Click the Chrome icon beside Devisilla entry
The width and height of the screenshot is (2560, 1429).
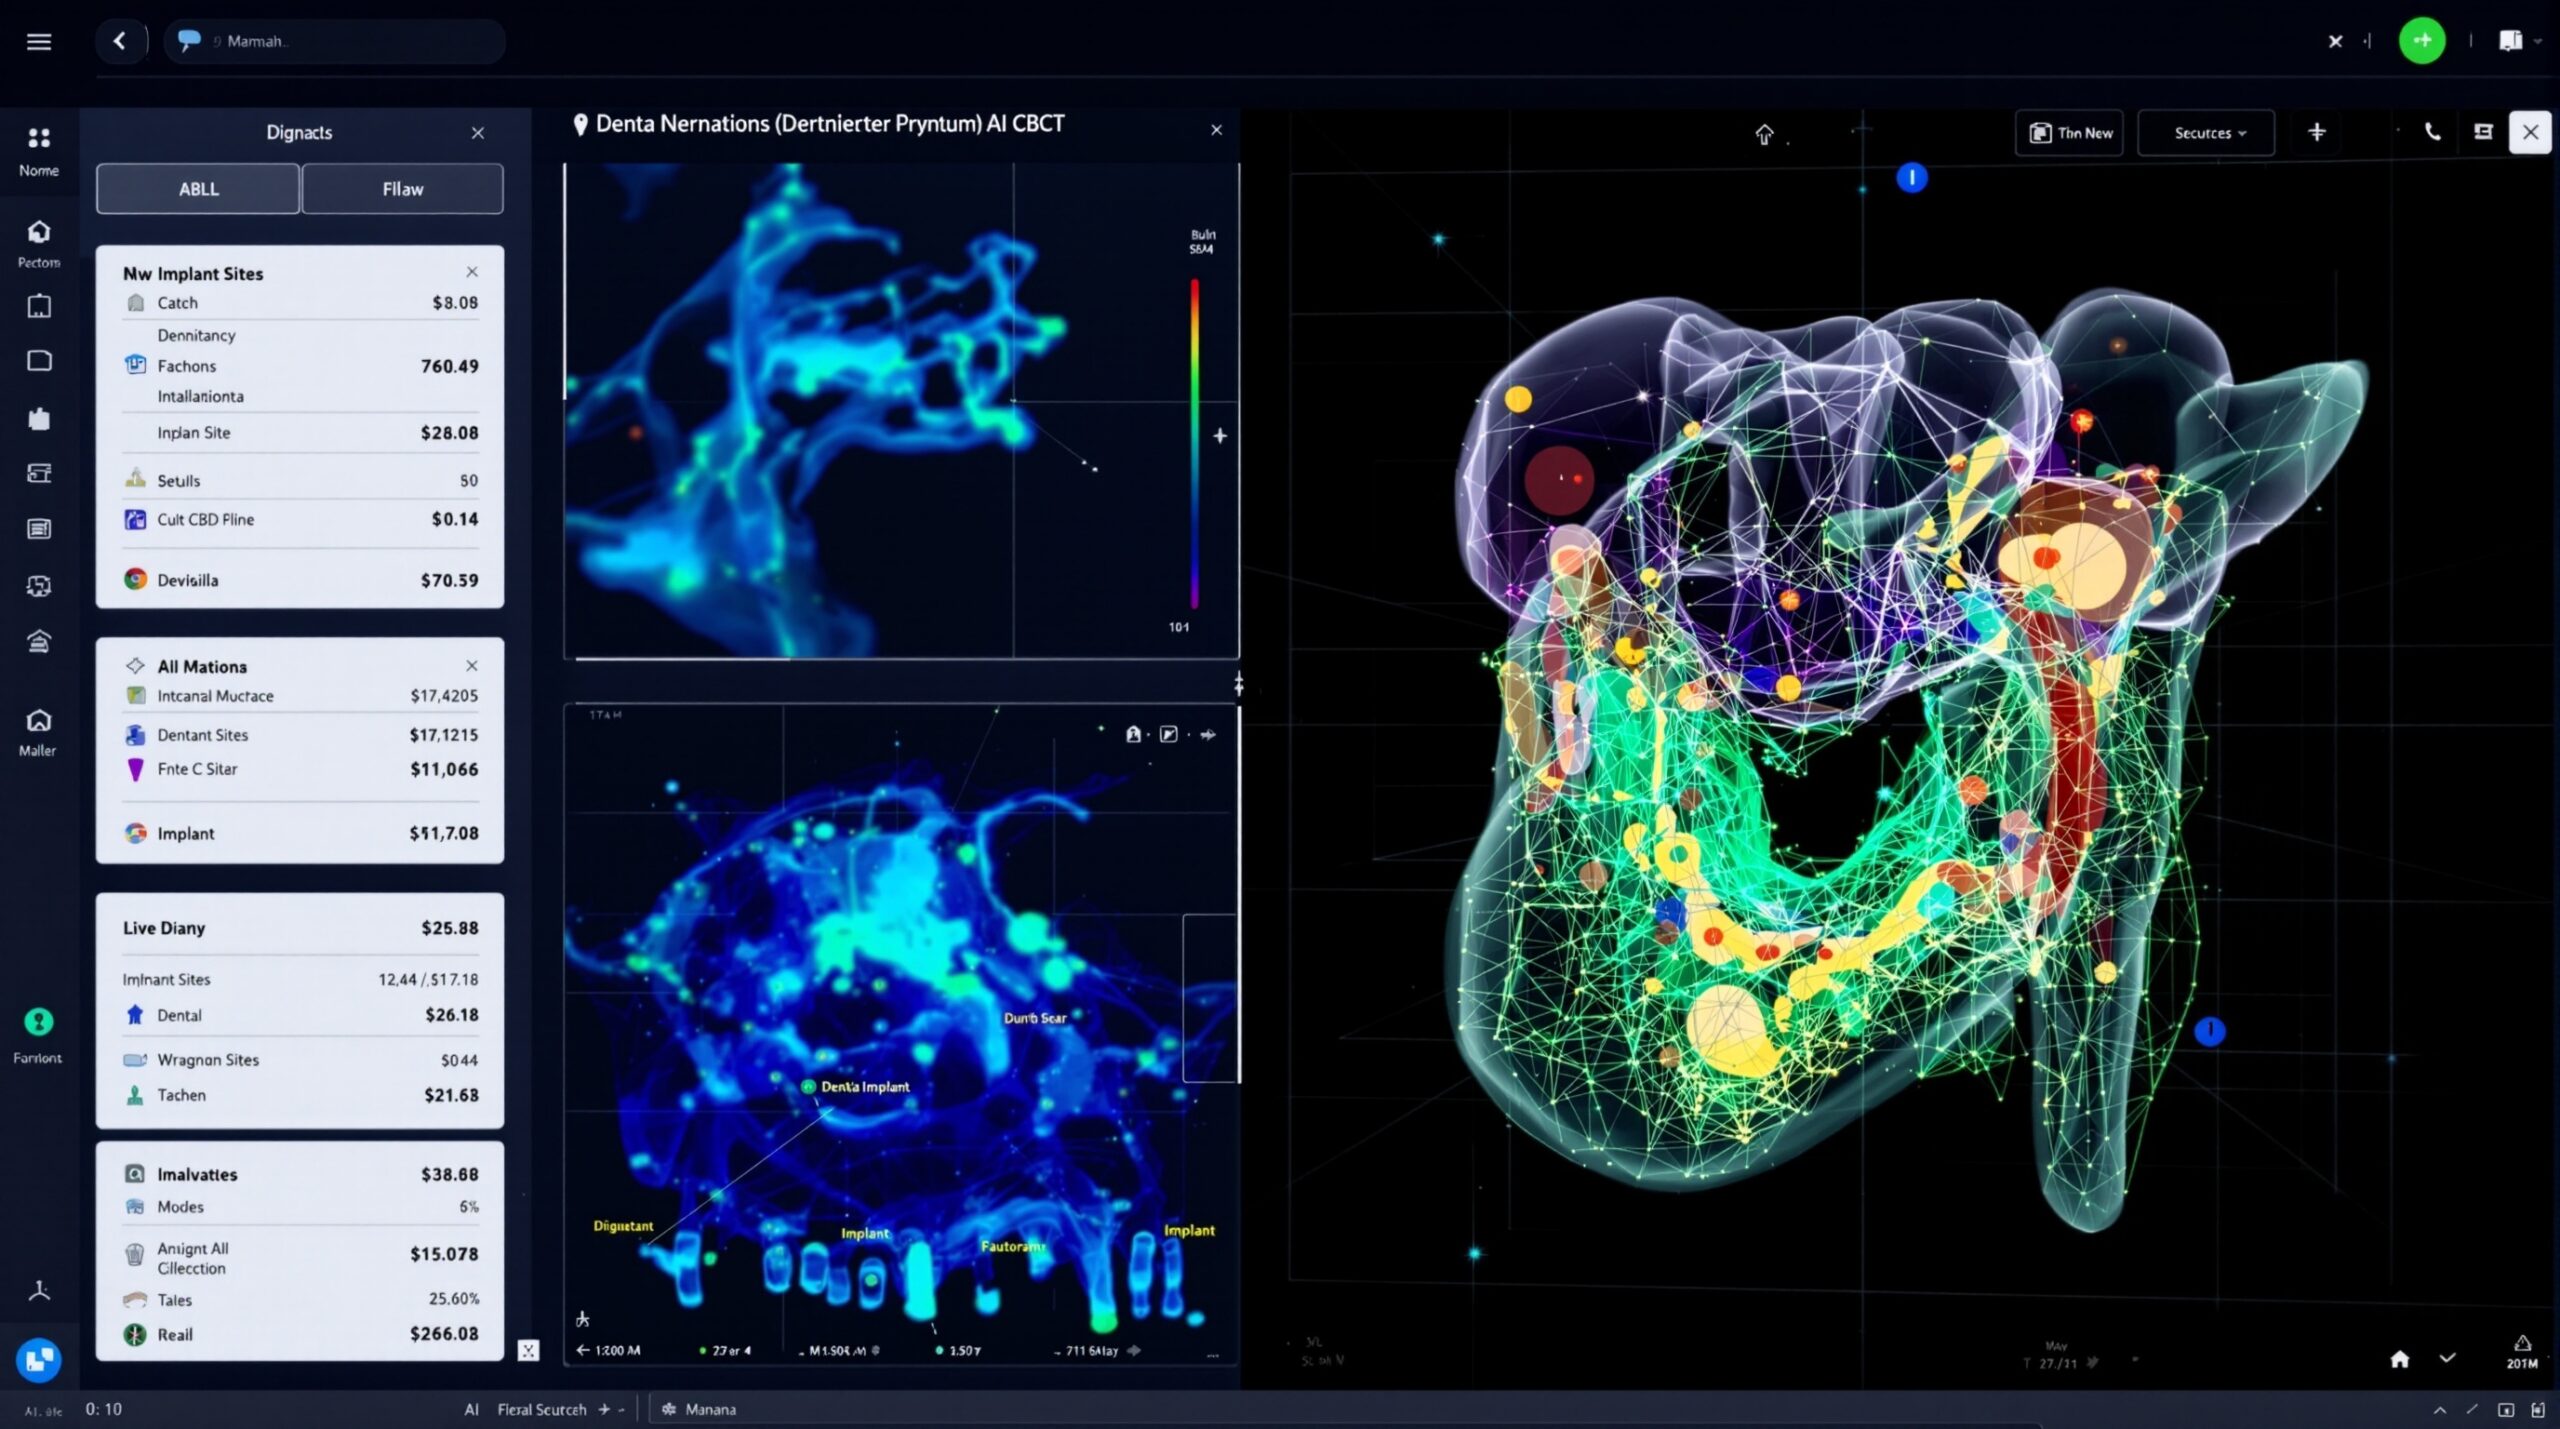click(135, 580)
